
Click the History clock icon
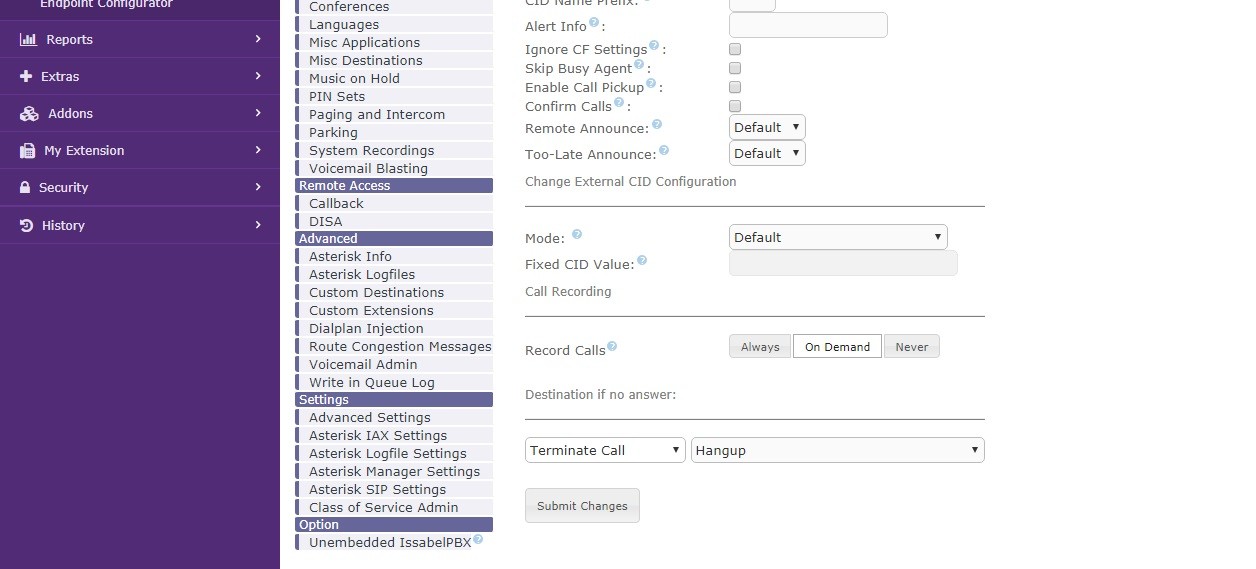tap(27, 225)
